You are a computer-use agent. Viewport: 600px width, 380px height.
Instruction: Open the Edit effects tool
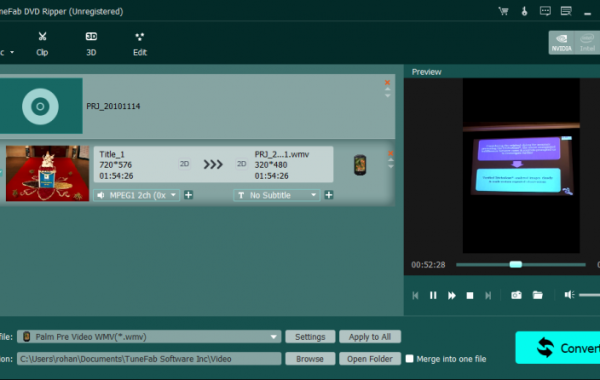tap(140, 44)
